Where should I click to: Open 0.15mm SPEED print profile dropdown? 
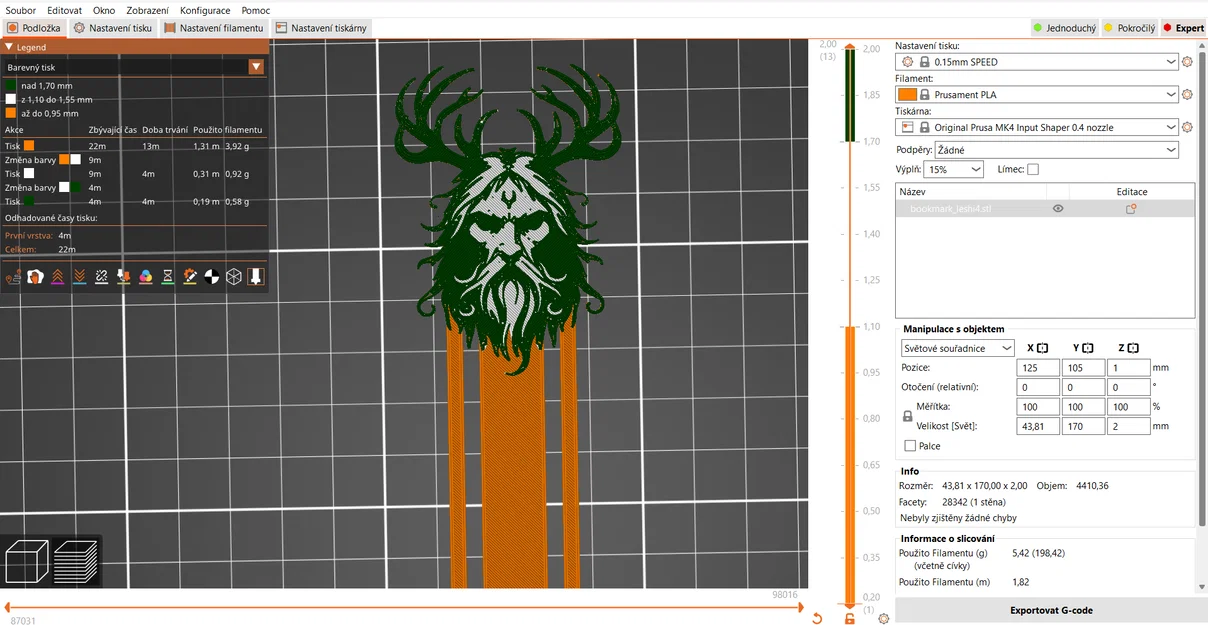coord(1037,62)
